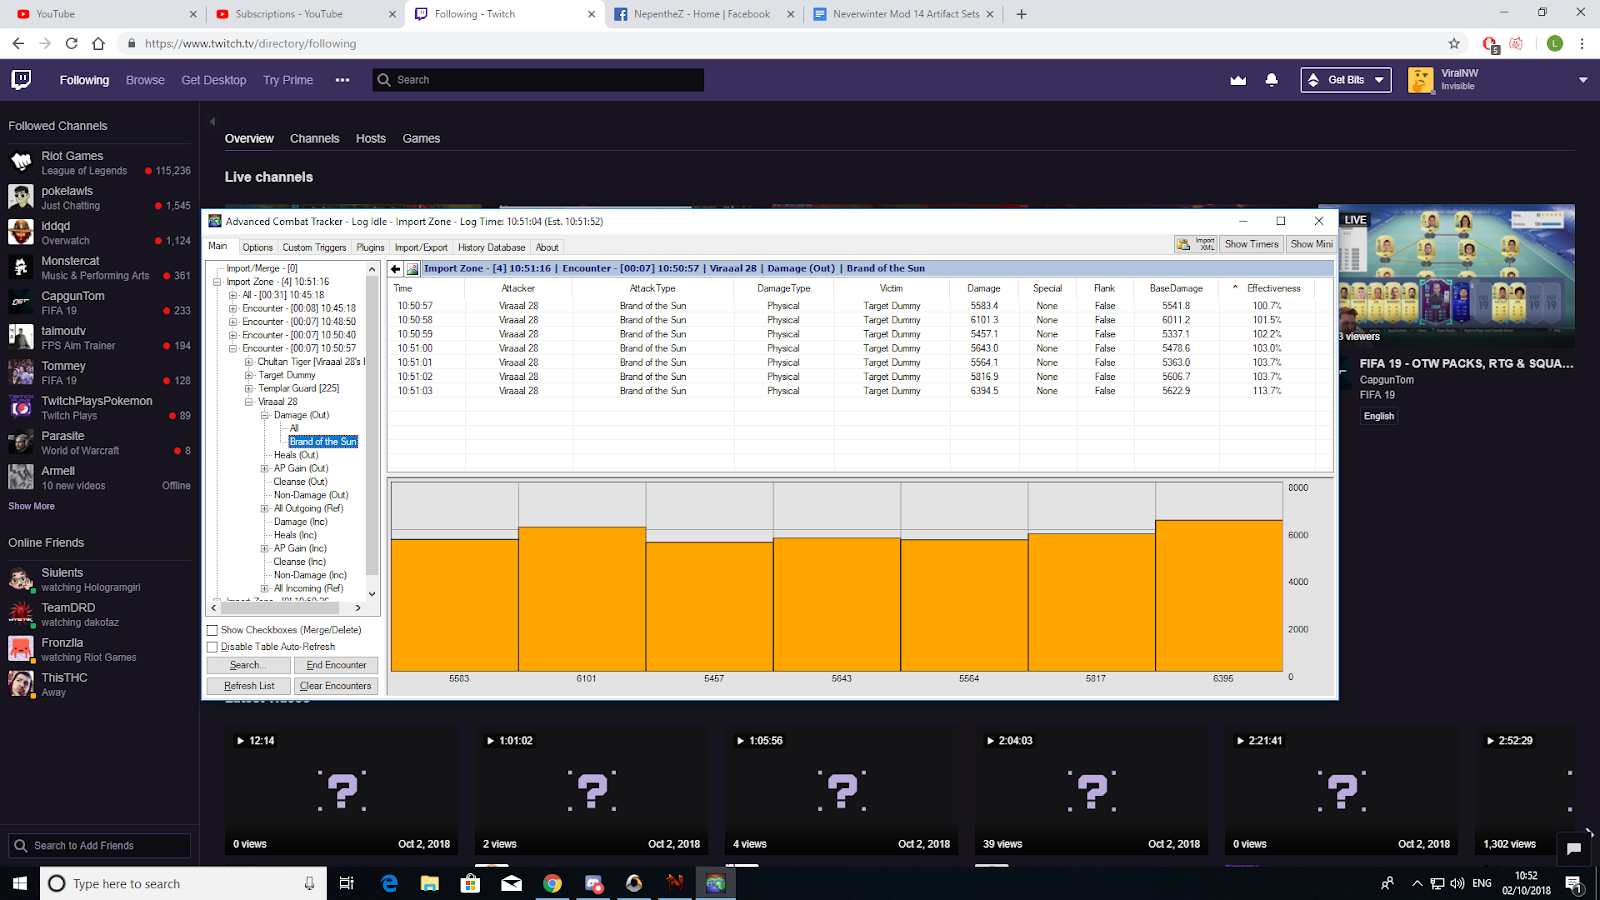Screen dimensions: 1600x900
Task: Open the ViralNW account dropdown arrow
Action: [1583, 80]
